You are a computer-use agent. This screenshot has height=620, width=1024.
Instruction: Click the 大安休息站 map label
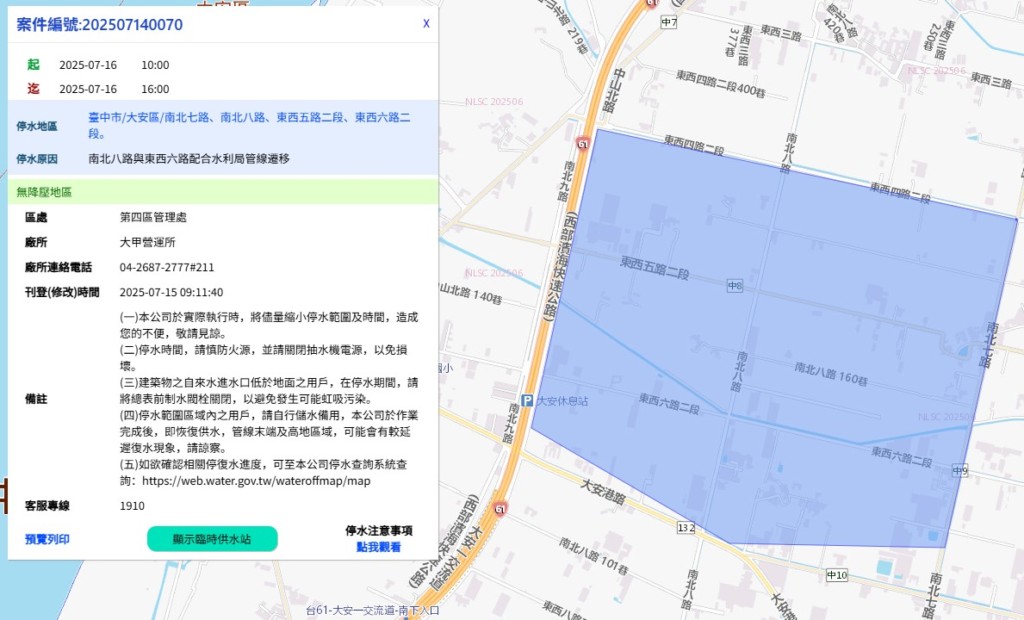point(563,401)
